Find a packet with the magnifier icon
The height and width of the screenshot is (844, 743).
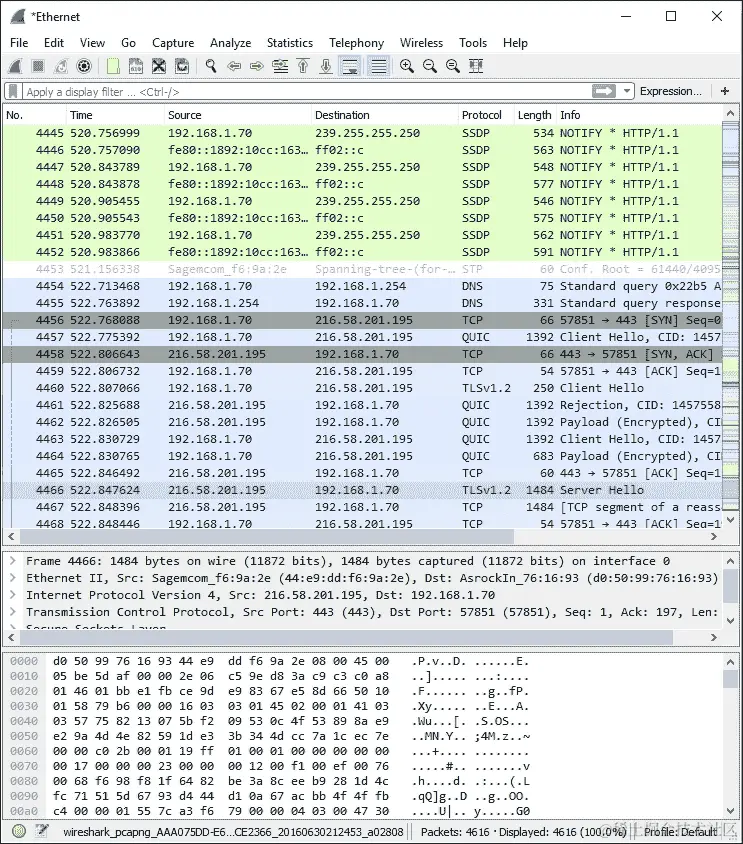click(x=211, y=66)
